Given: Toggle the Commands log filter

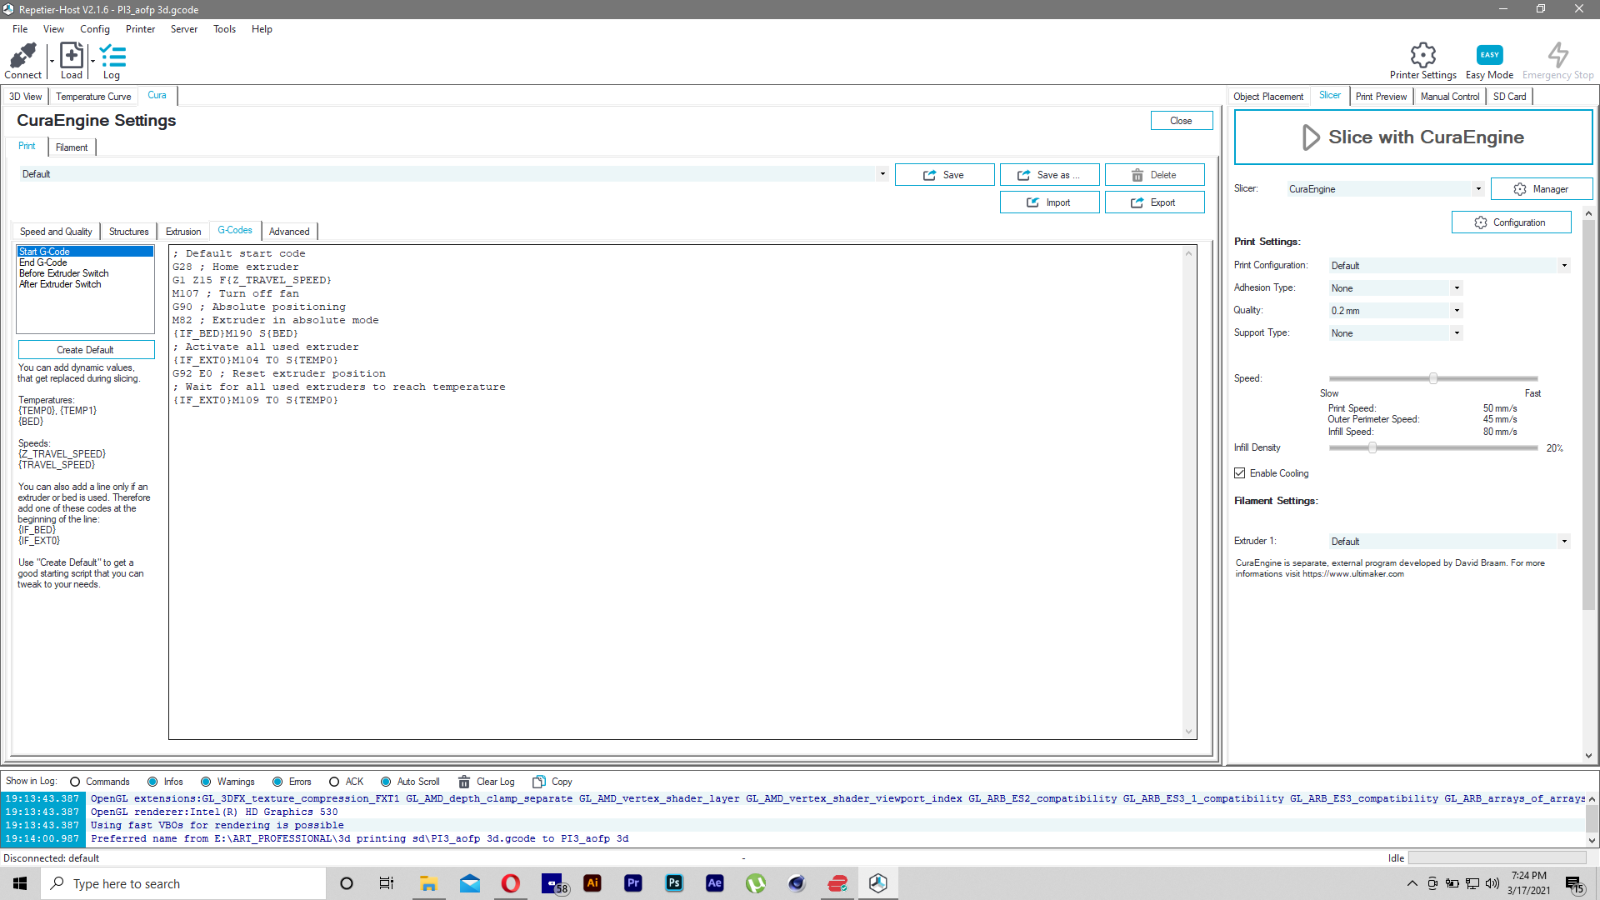Looking at the screenshot, I should point(75,782).
